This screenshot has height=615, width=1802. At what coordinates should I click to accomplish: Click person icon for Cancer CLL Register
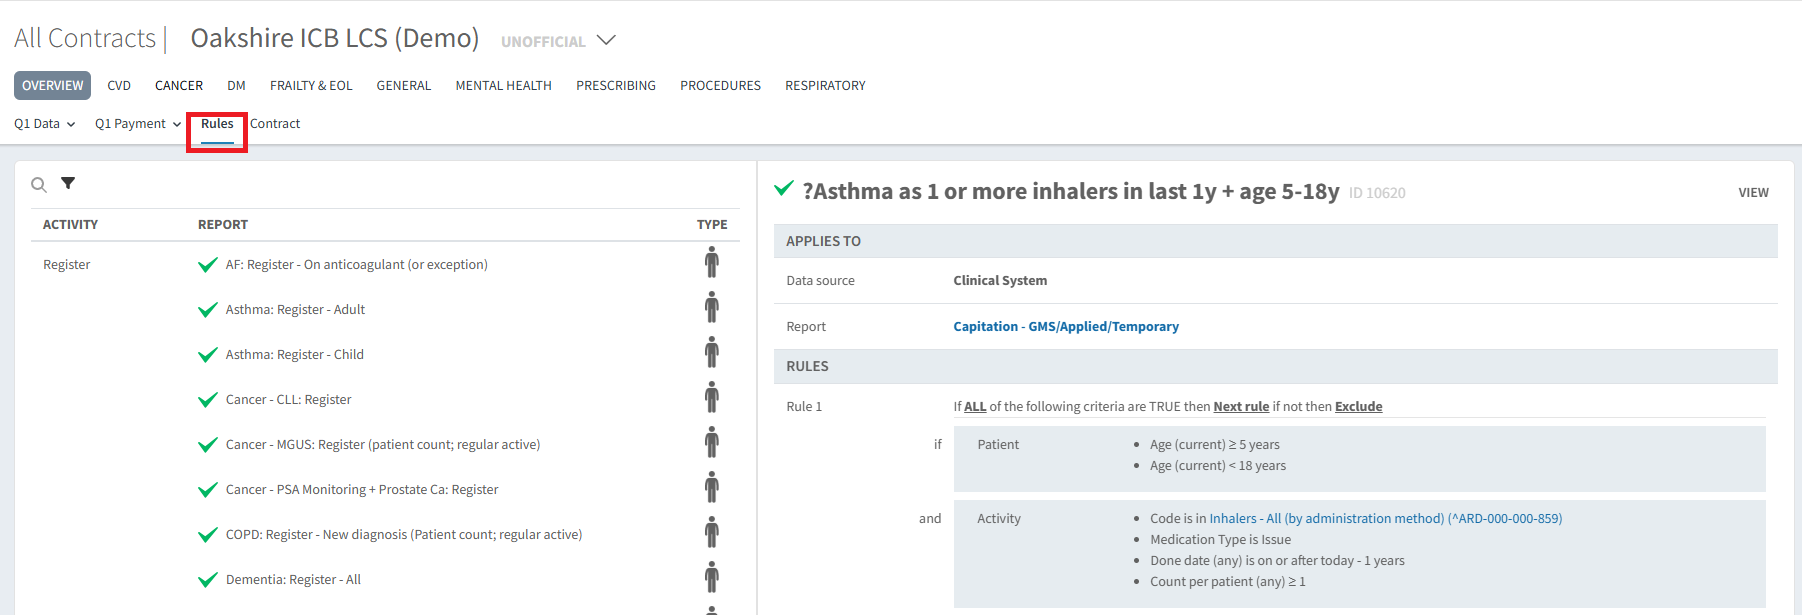[712, 397]
